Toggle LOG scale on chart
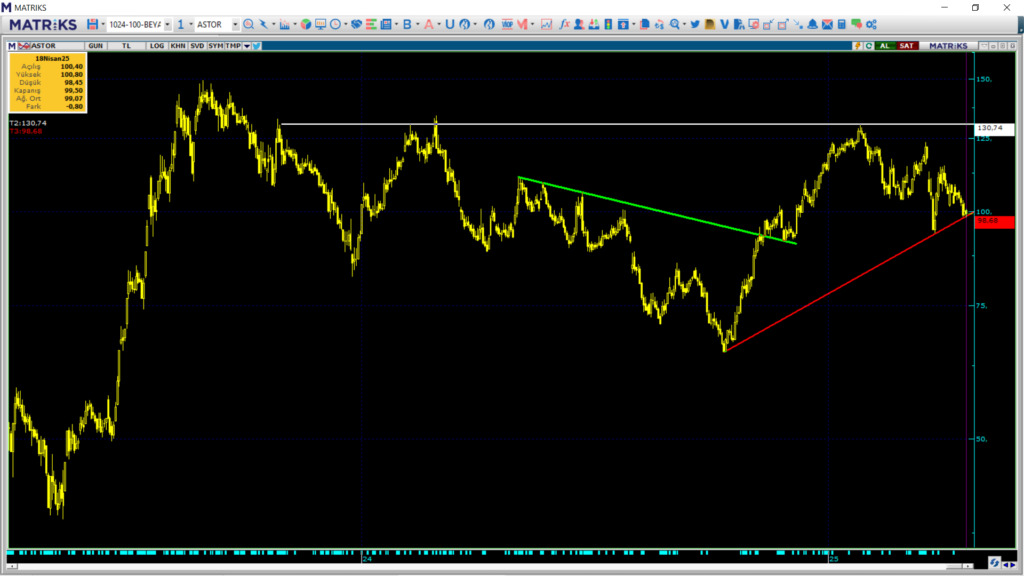Viewport: 1024px width, 576px height. coord(157,46)
